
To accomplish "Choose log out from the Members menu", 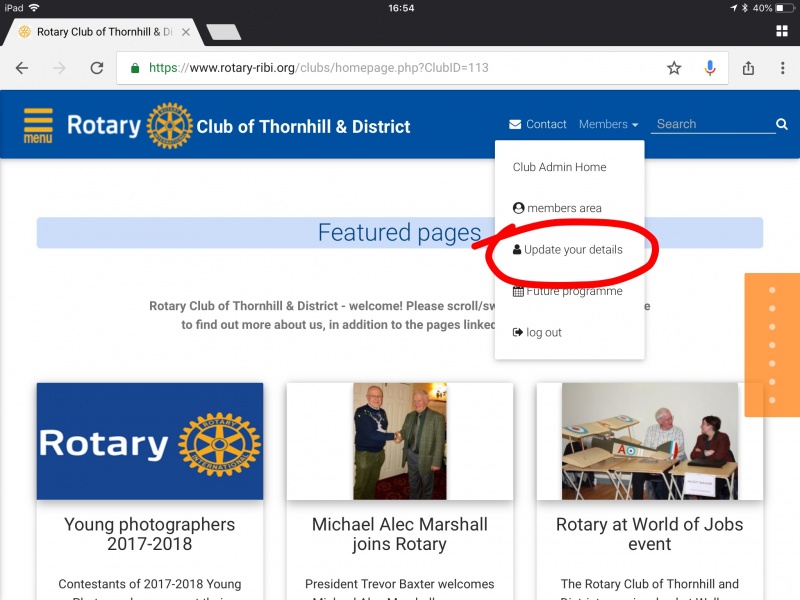I will point(537,333).
